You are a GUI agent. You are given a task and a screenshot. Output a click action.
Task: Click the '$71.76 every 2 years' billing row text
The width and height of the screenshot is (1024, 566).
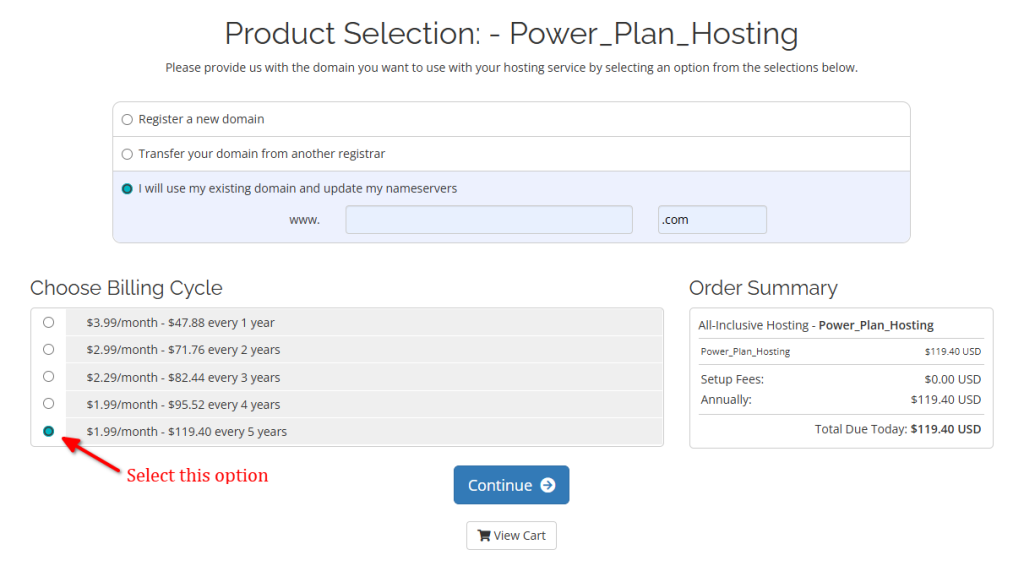coord(183,350)
